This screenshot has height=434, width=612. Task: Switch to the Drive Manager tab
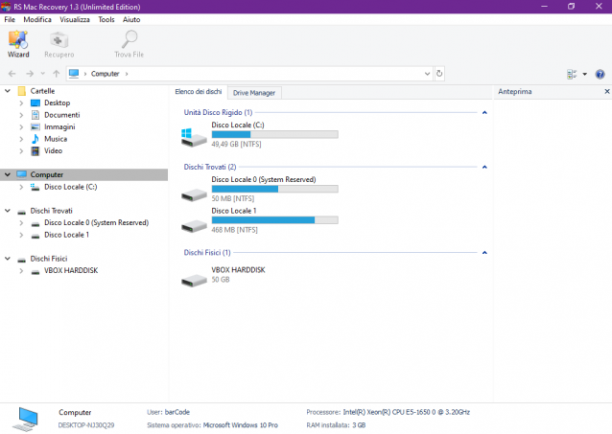coord(254,93)
